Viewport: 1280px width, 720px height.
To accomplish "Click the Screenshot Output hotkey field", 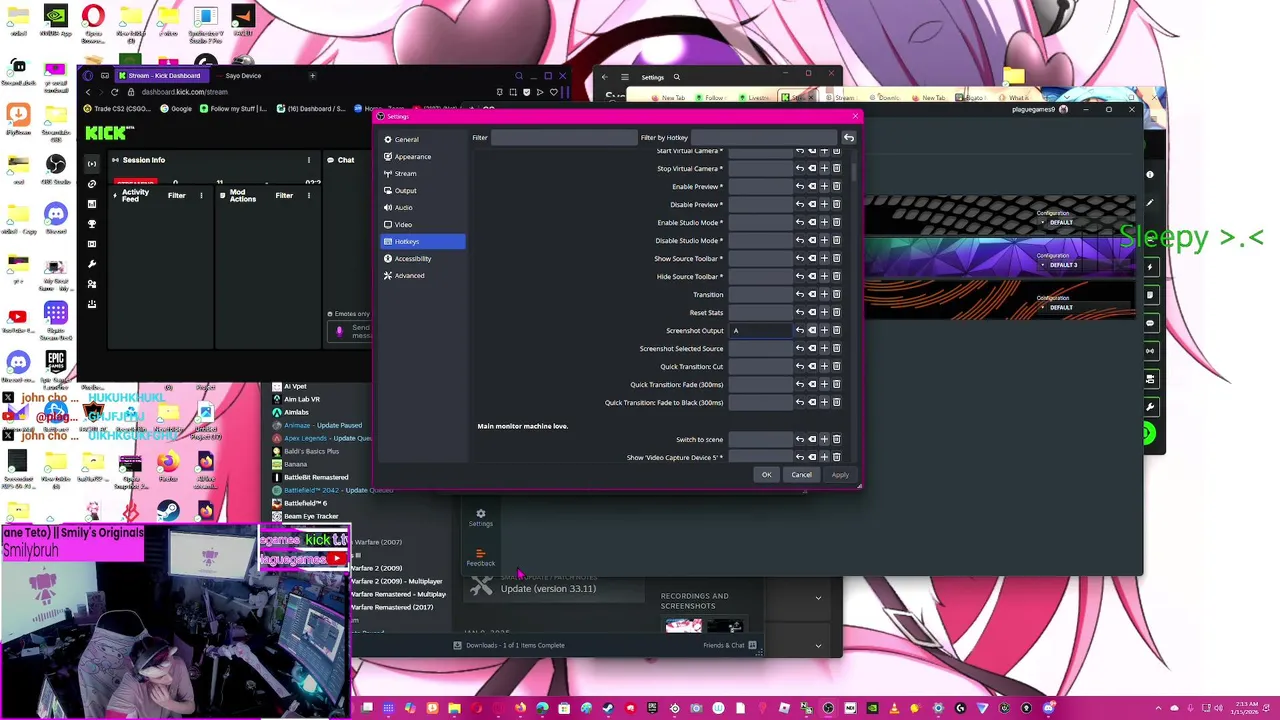I will tap(760, 330).
